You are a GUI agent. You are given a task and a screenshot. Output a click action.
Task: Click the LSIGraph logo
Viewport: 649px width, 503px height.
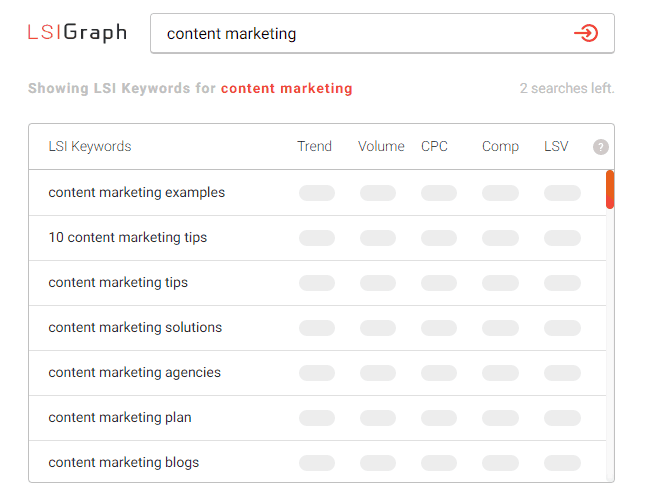(x=77, y=33)
